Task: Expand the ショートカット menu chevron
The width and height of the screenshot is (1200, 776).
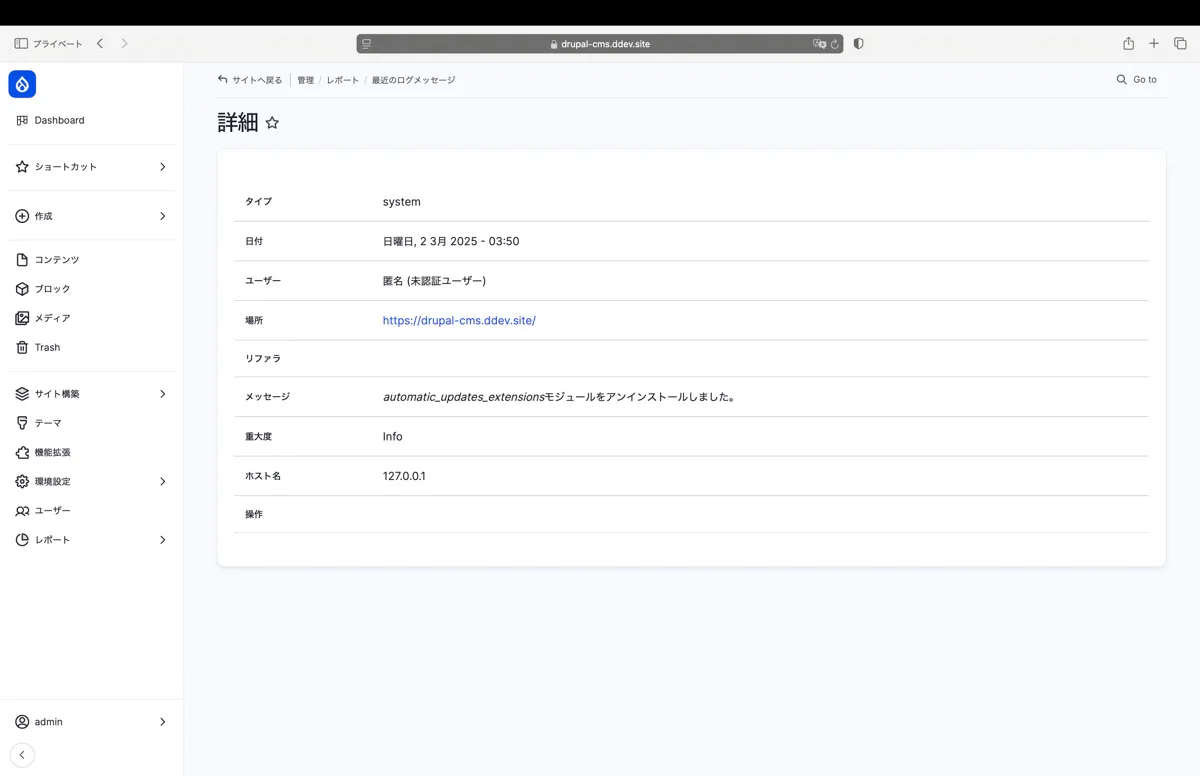Action: coord(163,167)
